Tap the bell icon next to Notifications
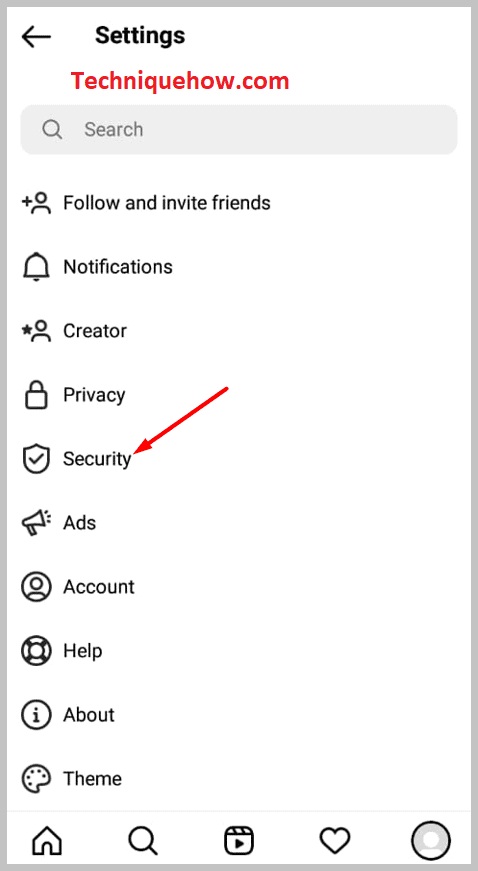The image size is (478, 871). tap(36, 267)
